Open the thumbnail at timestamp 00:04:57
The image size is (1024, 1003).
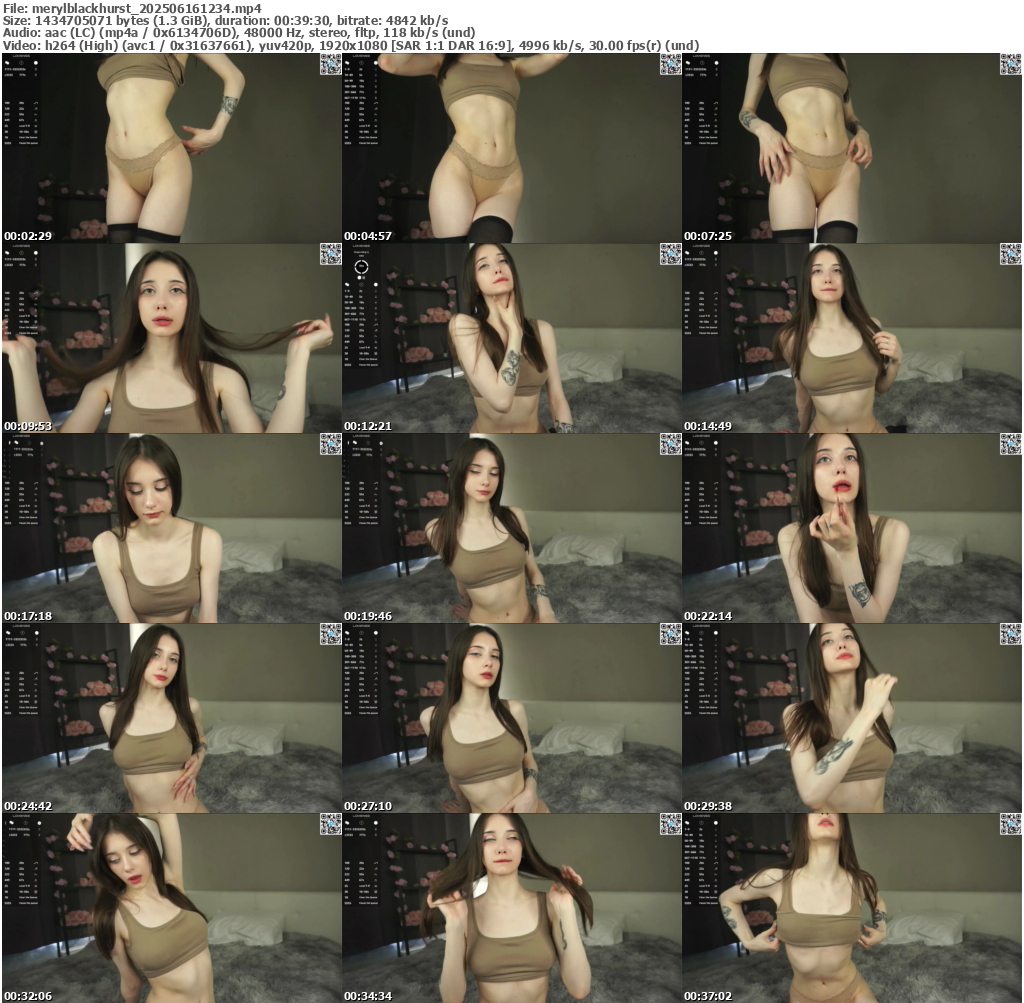click(512, 148)
